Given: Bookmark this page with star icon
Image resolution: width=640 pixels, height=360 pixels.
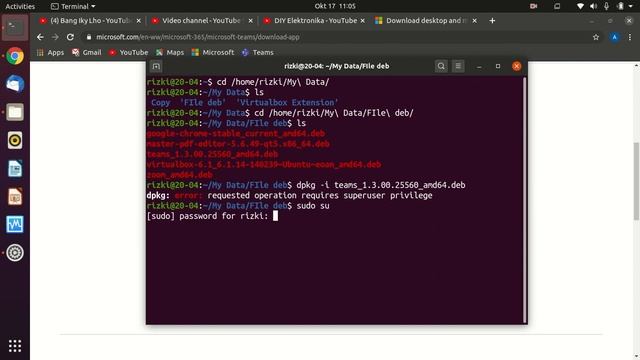Looking at the screenshot, I should (x=596, y=37).
